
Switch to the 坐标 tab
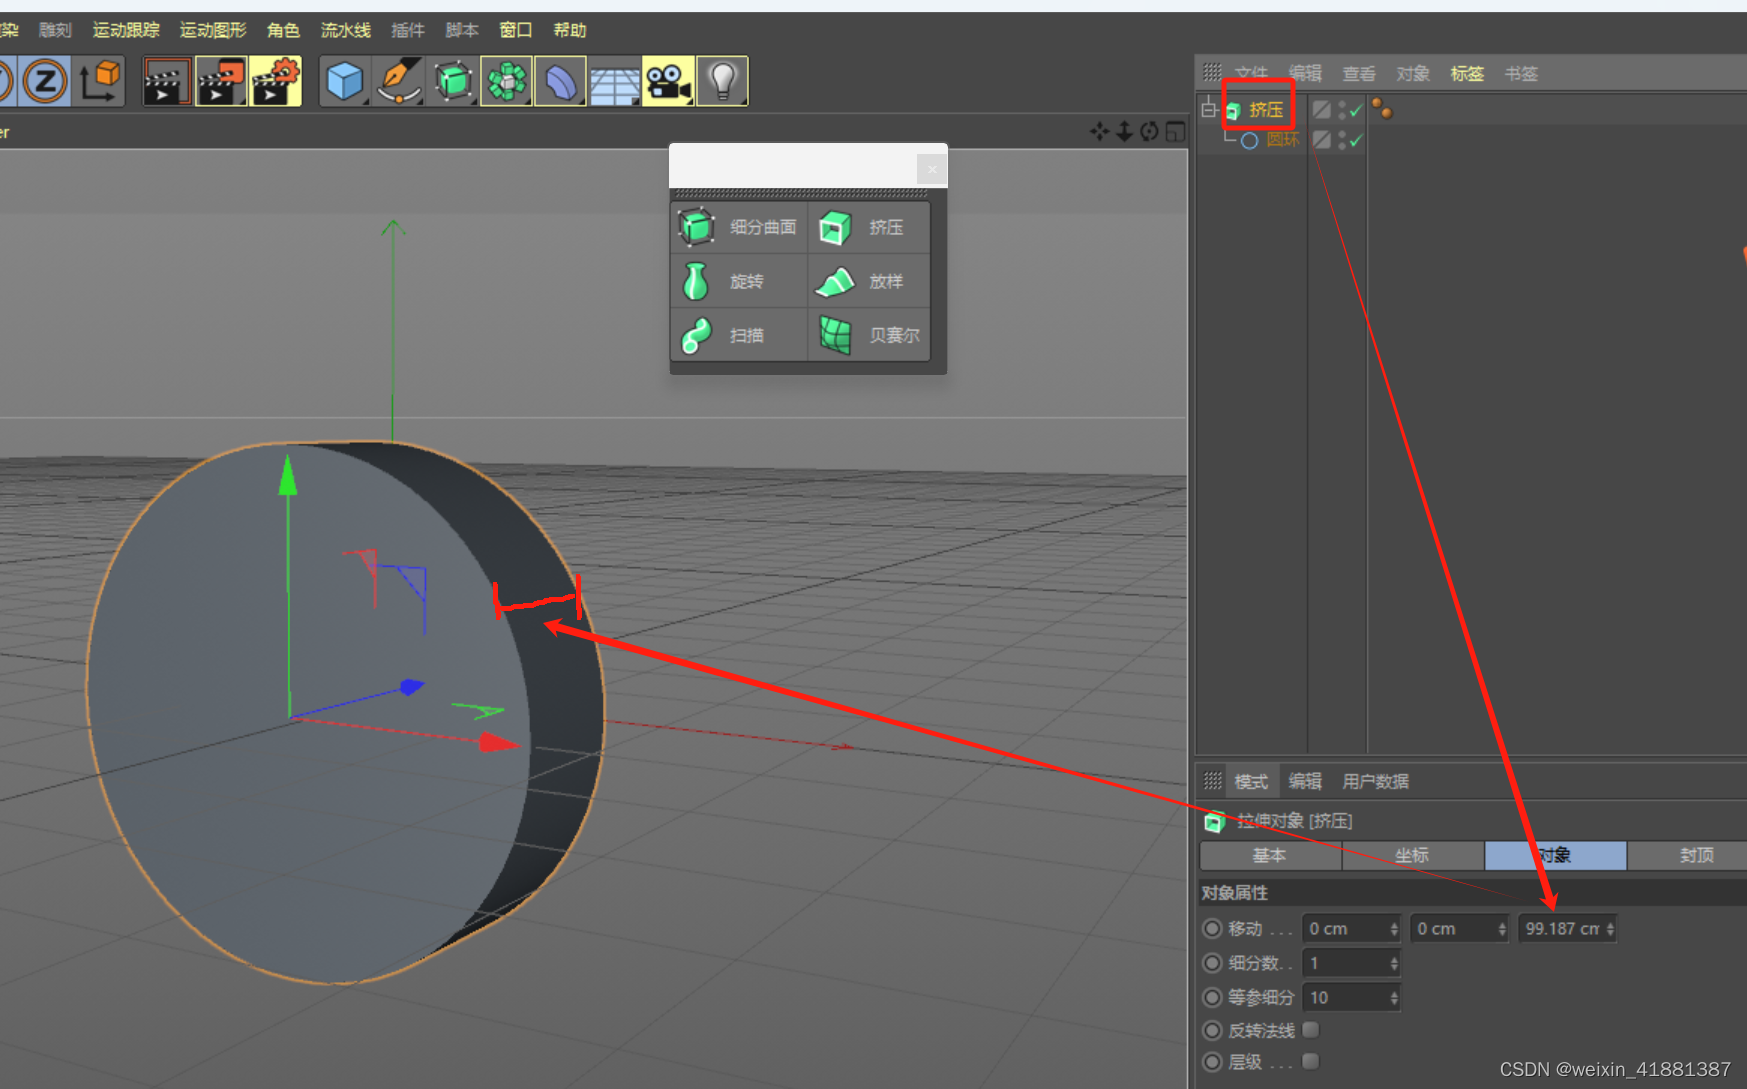(x=1412, y=855)
